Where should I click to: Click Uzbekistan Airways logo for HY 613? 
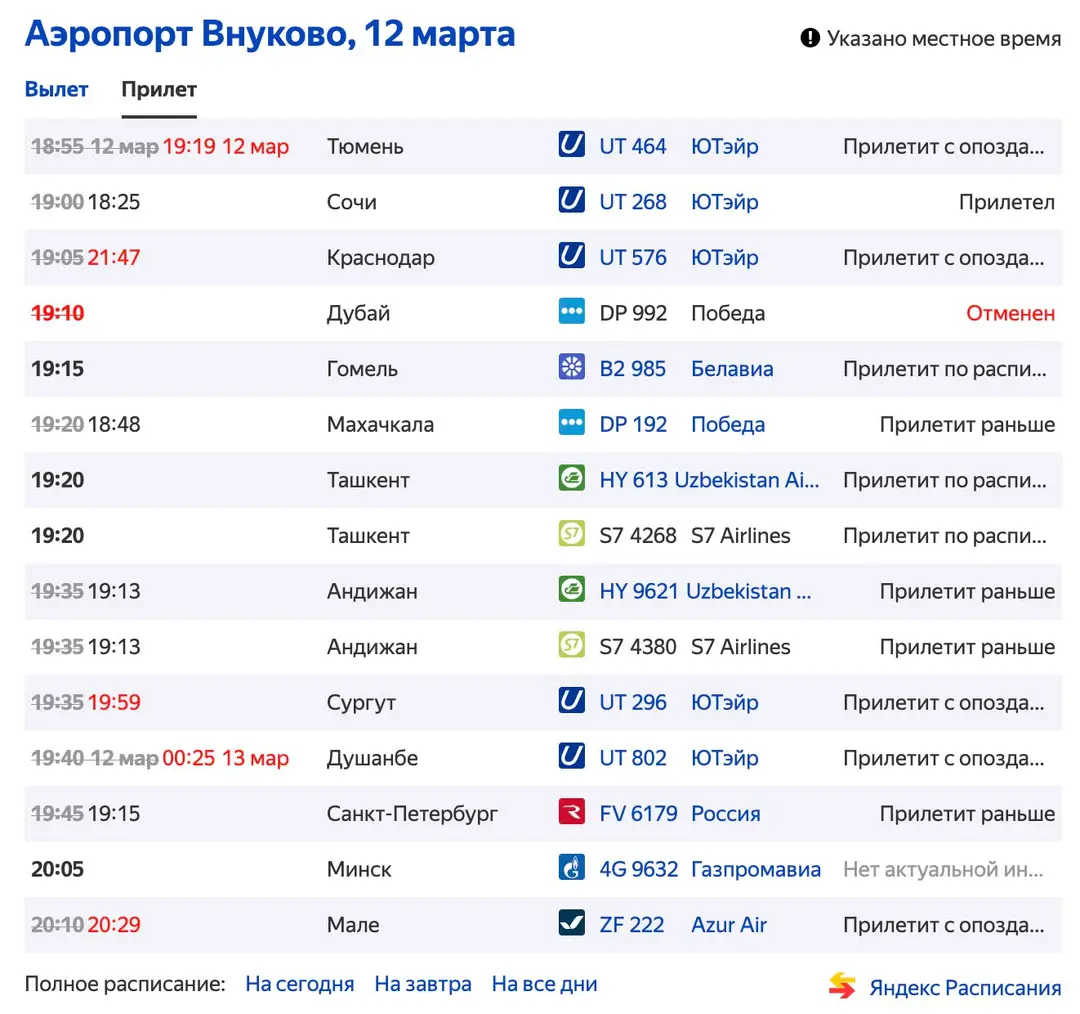click(x=571, y=479)
